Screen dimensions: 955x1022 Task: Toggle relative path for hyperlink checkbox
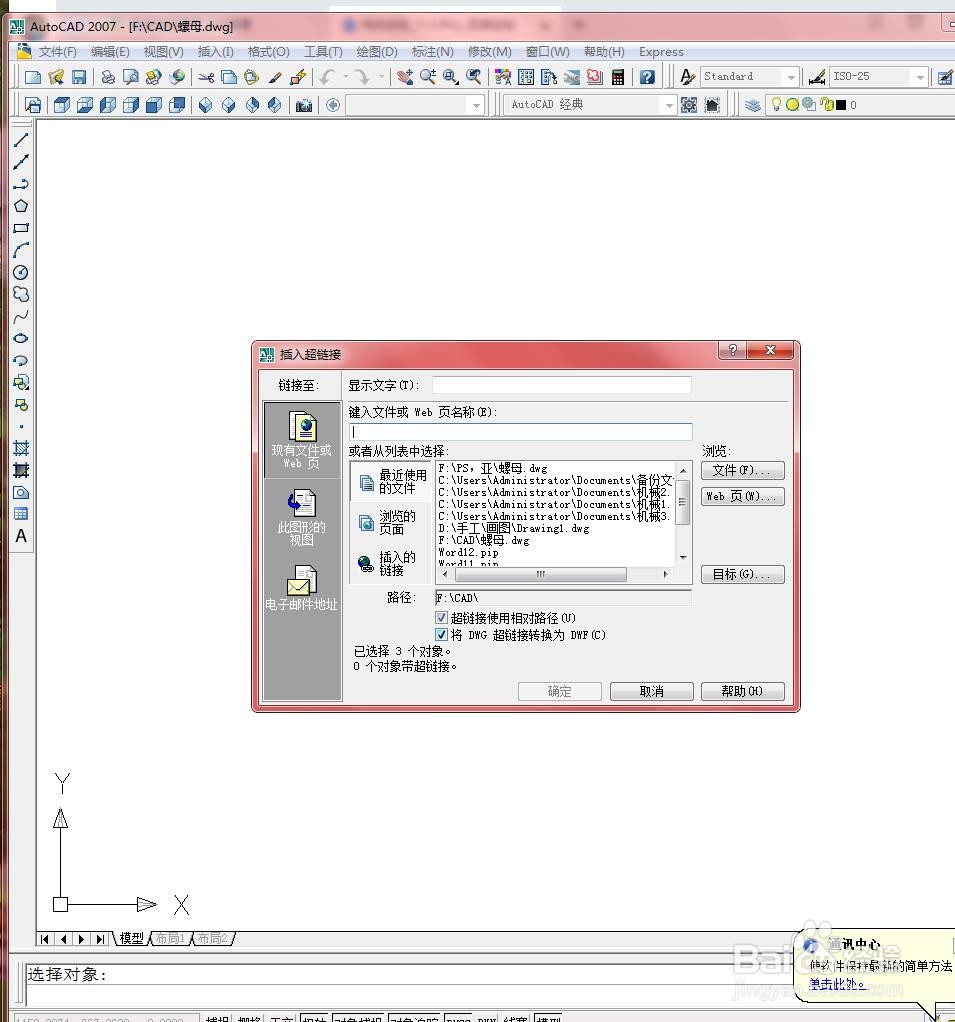pyautogui.click(x=441, y=617)
